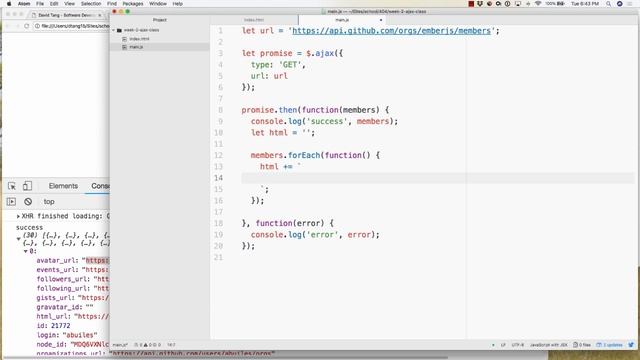640x360 pixels.
Task: Switch to the Elements tab in DevTools
Action: tap(63, 186)
